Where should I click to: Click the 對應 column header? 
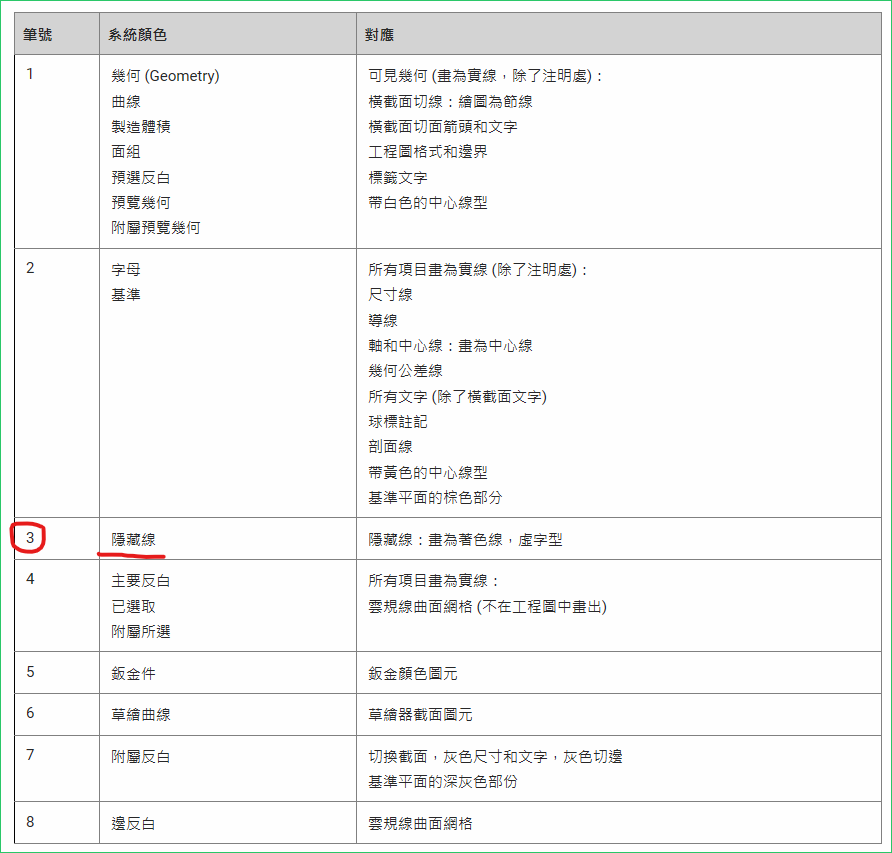tap(381, 35)
